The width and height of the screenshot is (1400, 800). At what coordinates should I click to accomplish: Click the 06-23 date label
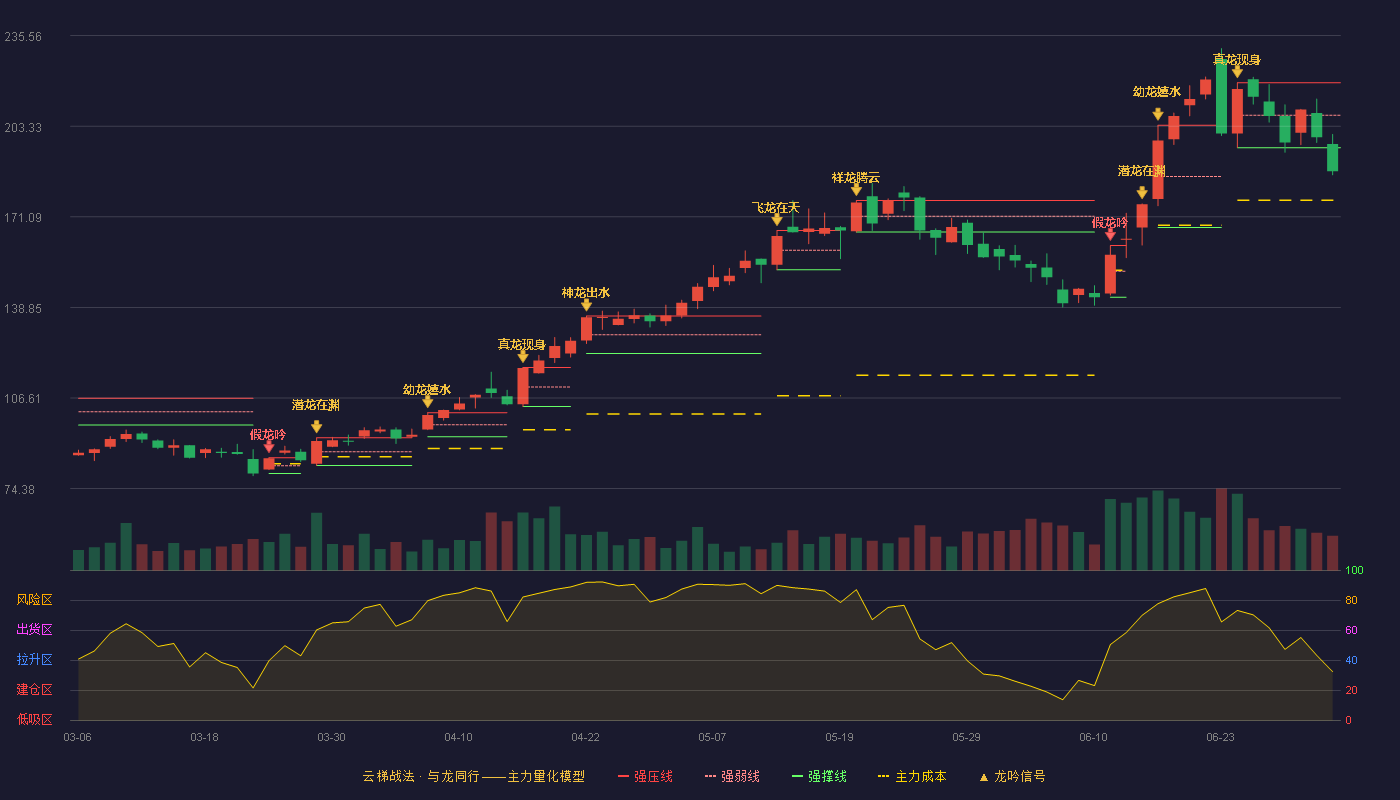[1220, 737]
